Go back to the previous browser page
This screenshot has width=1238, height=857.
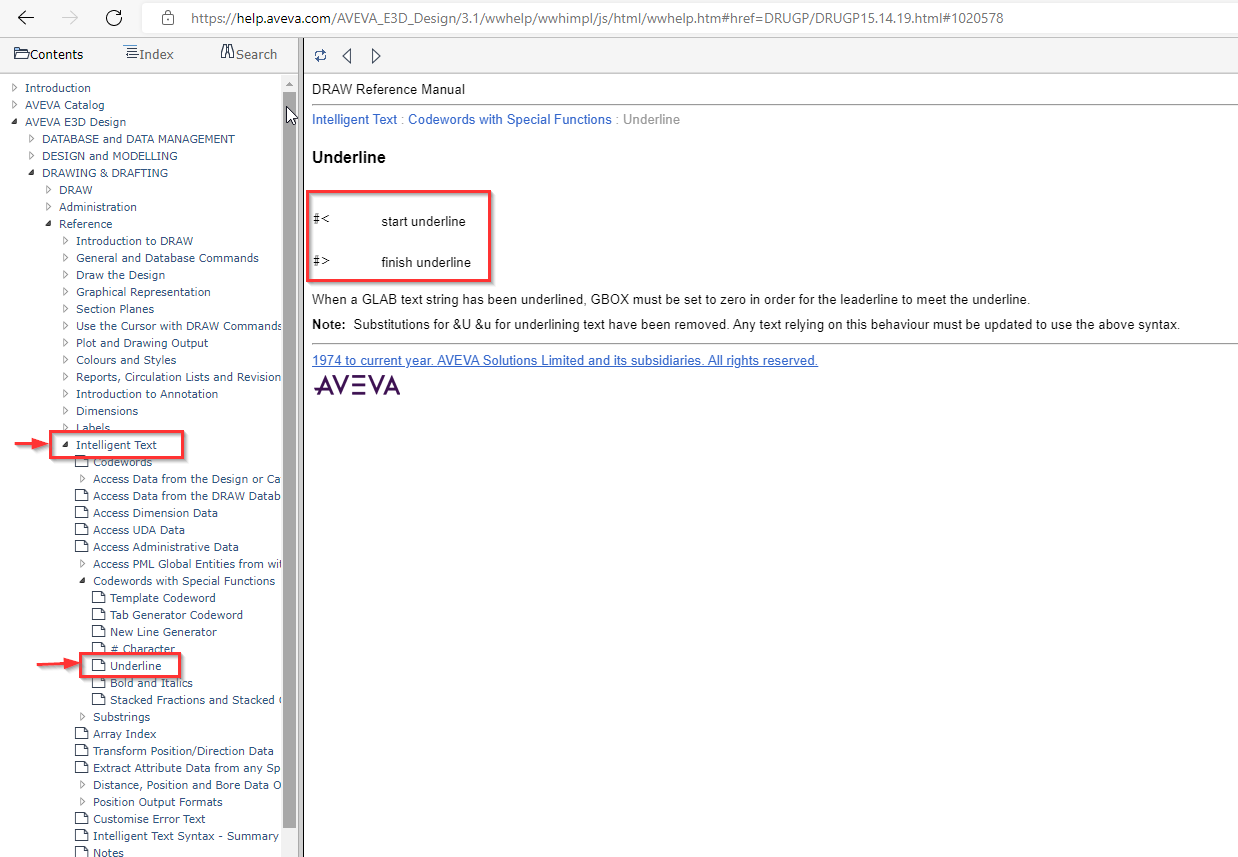click(25, 18)
